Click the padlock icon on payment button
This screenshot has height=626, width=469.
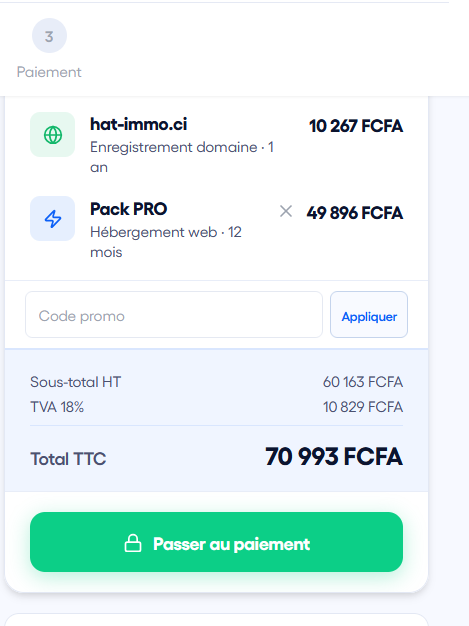[133, 543]
